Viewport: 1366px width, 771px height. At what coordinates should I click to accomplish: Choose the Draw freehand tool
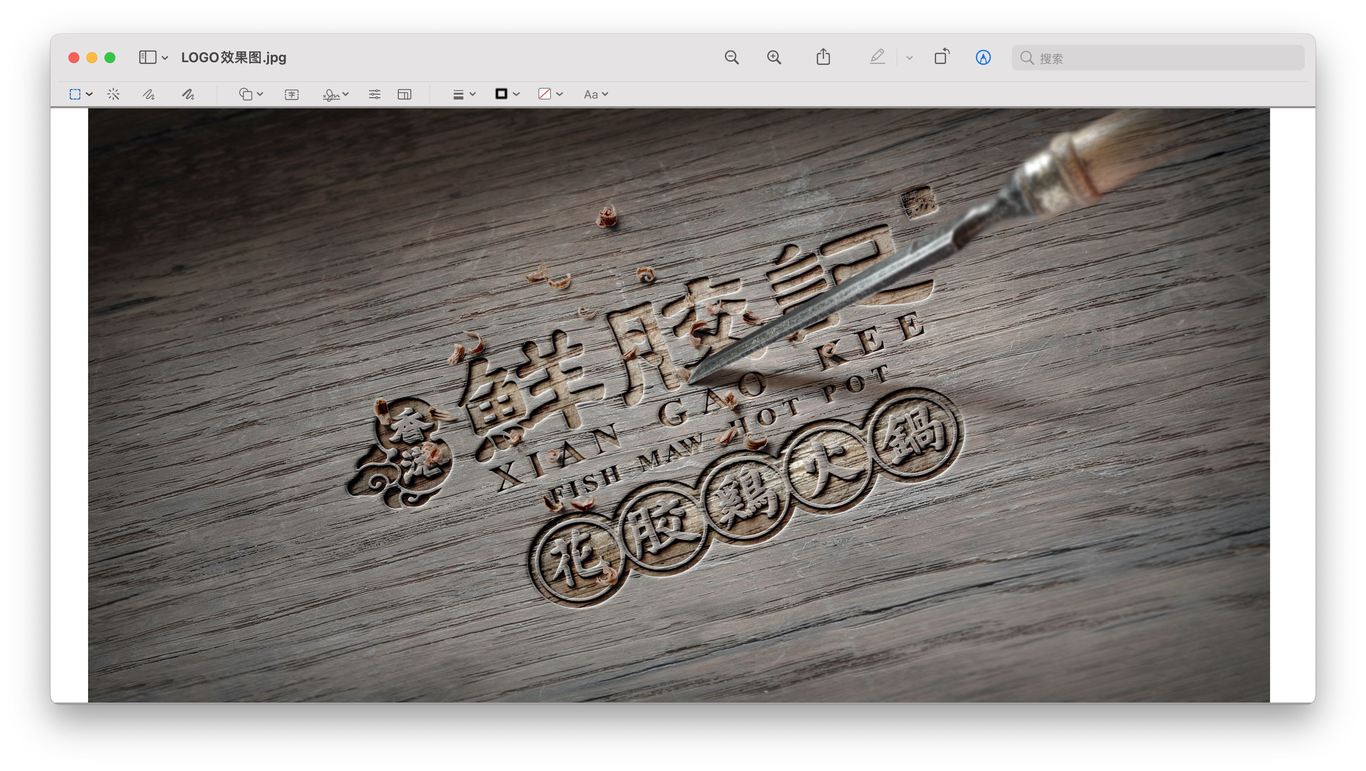click(x=188, y=94)
